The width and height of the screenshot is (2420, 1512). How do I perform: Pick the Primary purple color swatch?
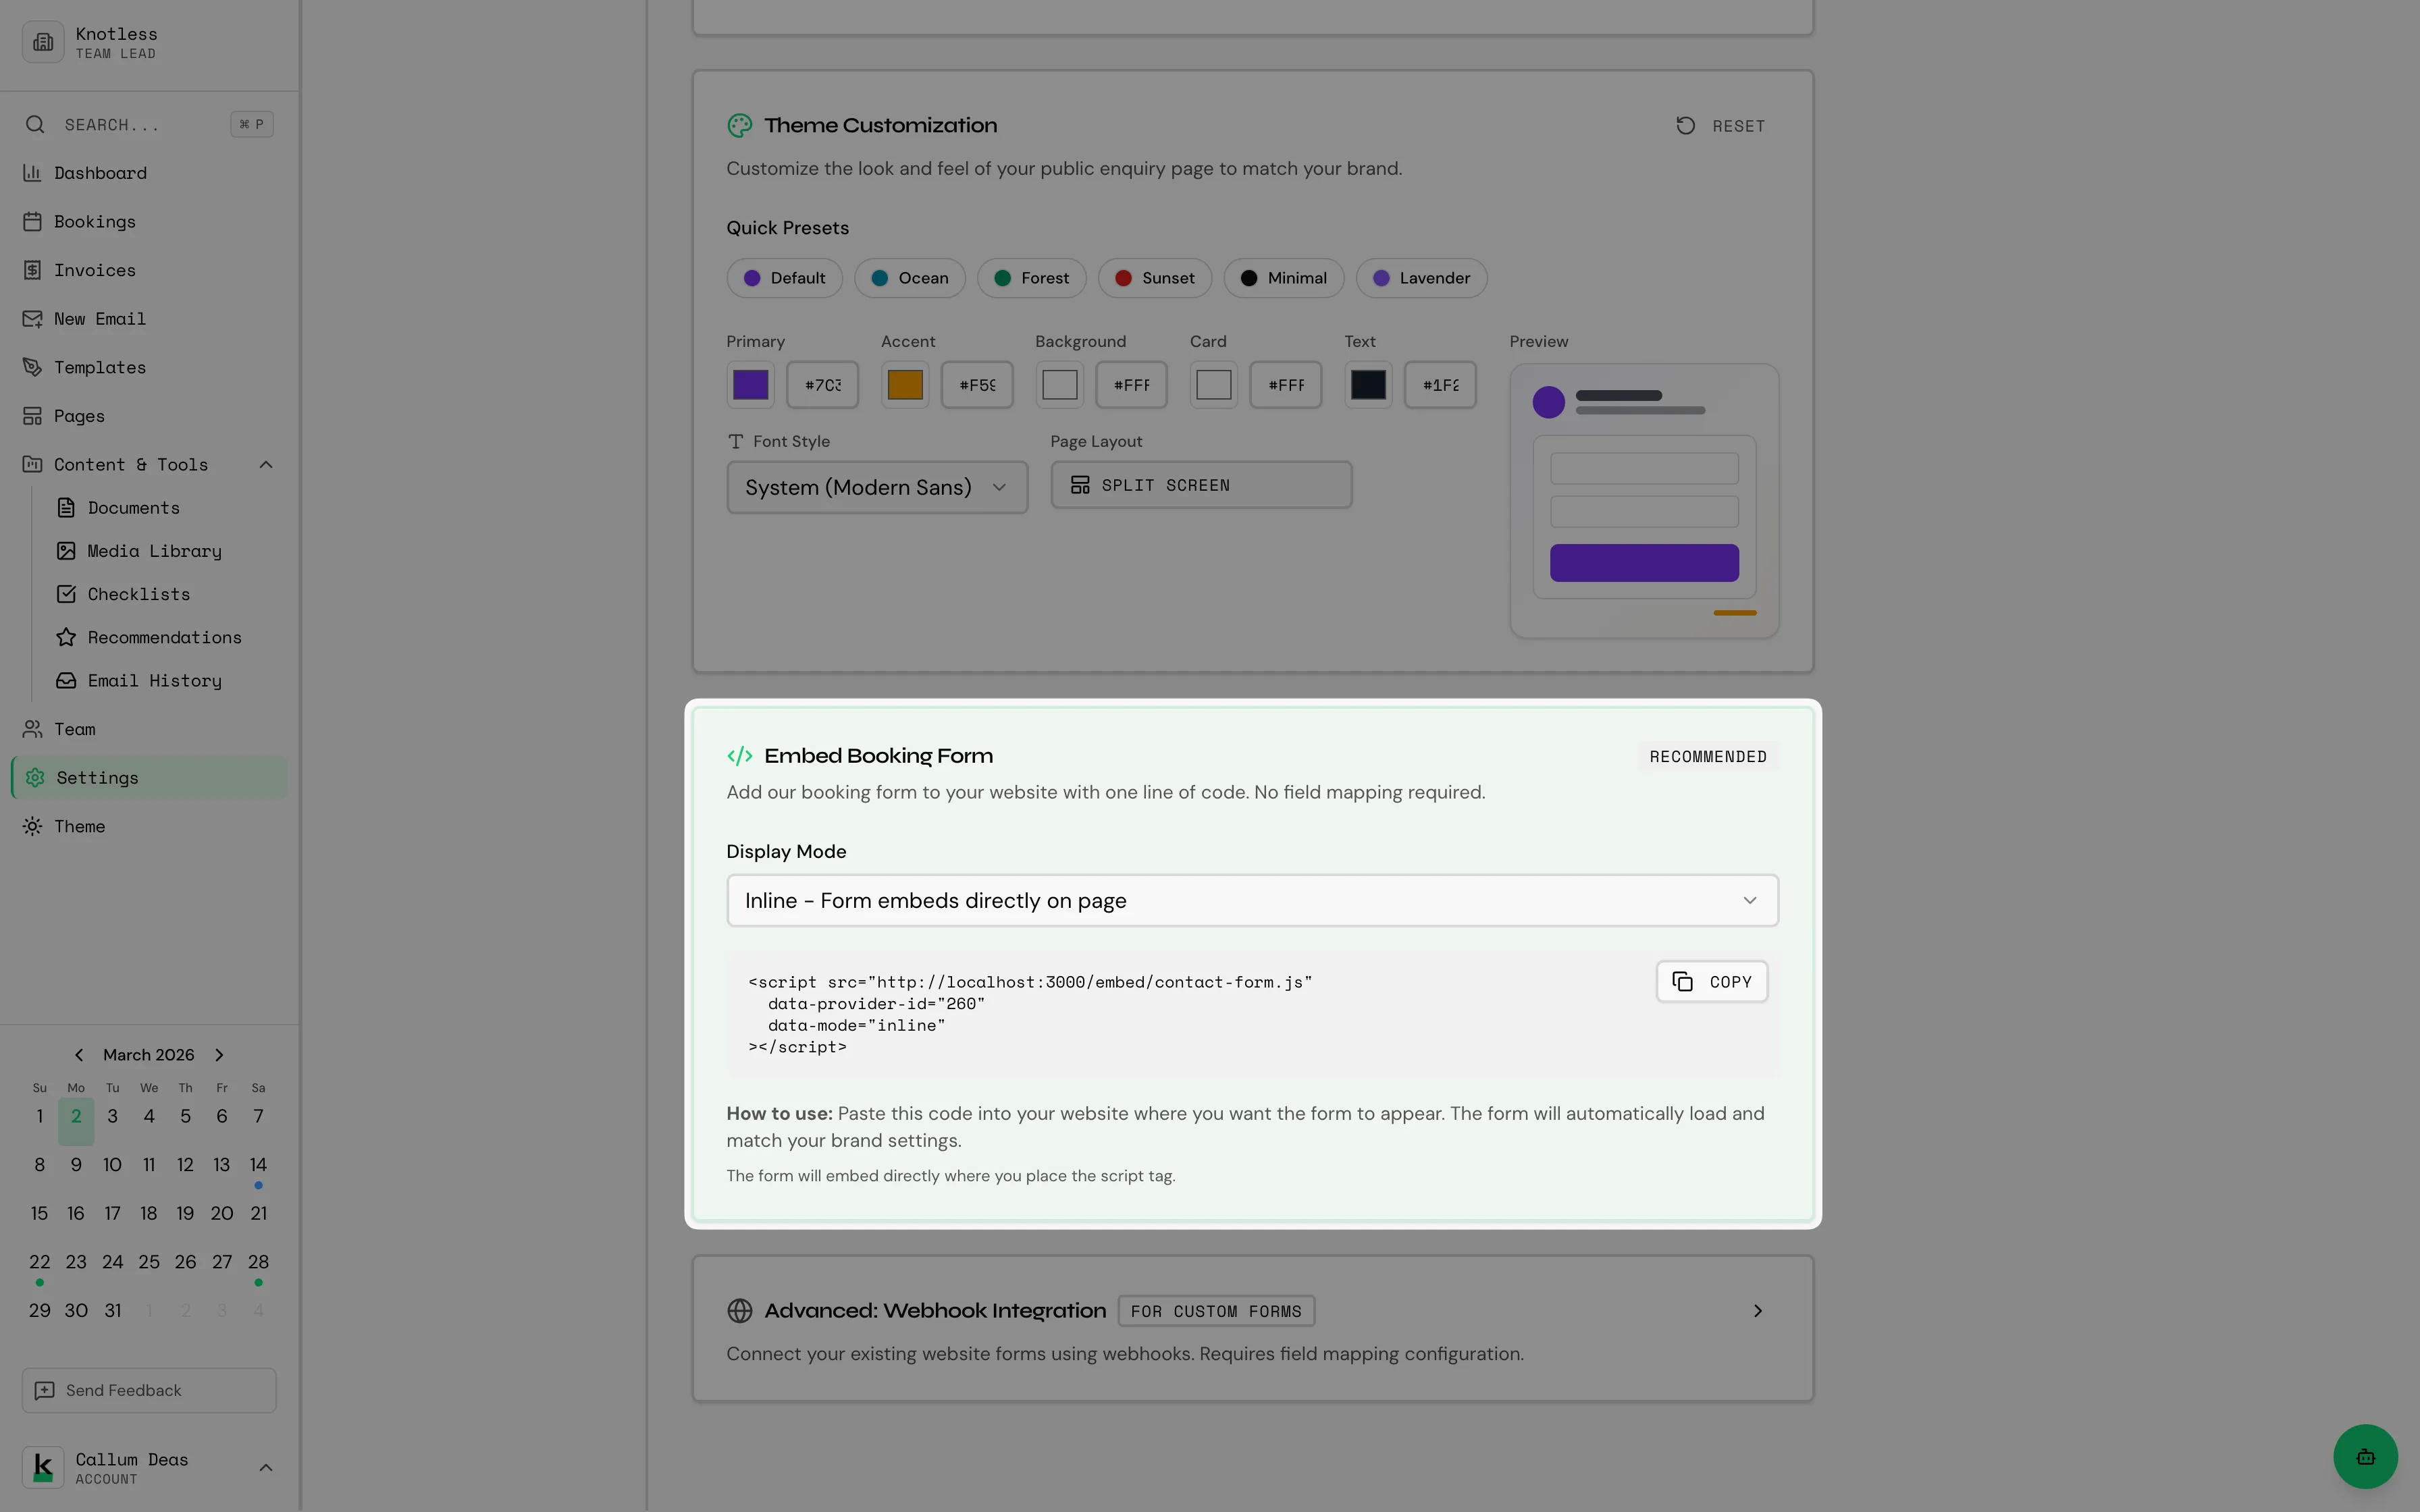750,384
